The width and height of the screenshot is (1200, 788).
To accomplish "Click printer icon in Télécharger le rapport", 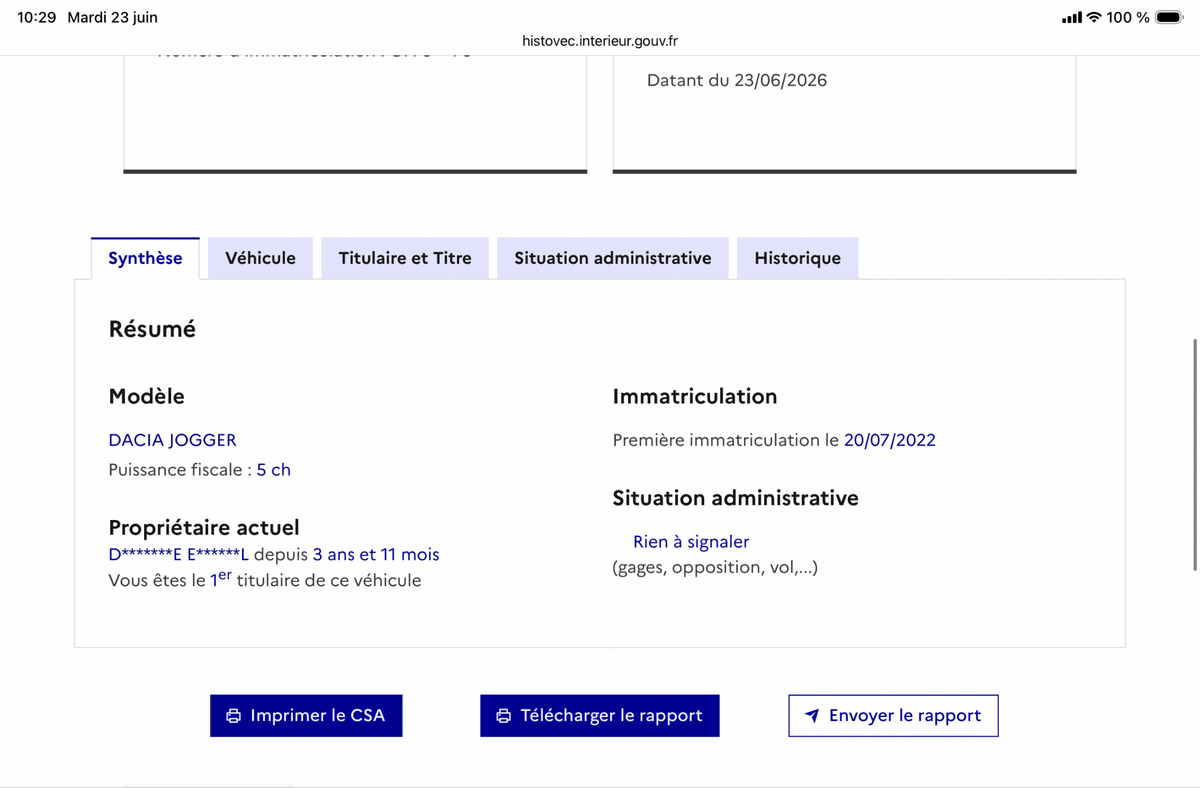I will (x=504, y=716).
